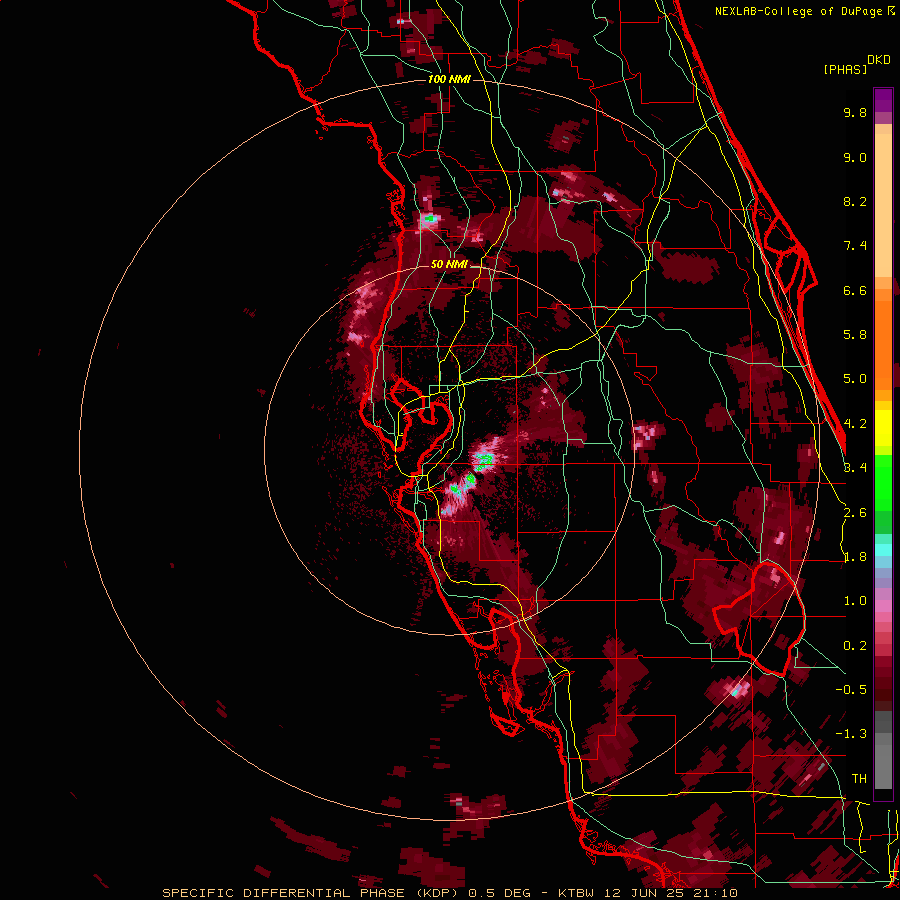
Task: Click the 2.6 scale value
Action: click(x=855, y=513)
